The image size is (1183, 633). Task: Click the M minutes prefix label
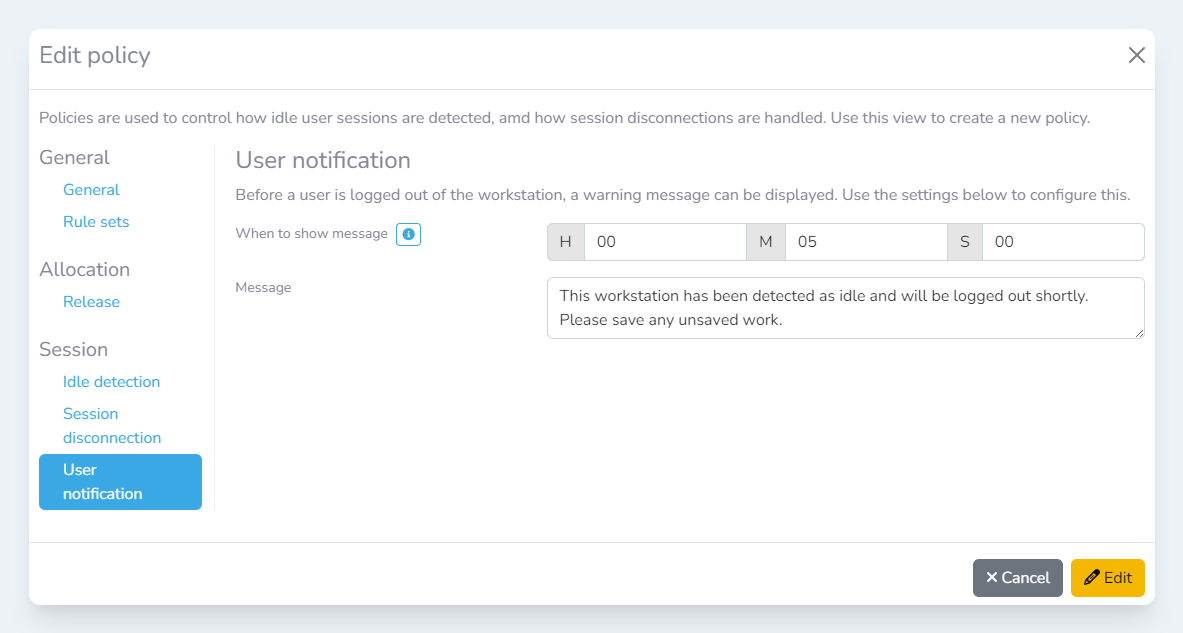coord(766,242)
